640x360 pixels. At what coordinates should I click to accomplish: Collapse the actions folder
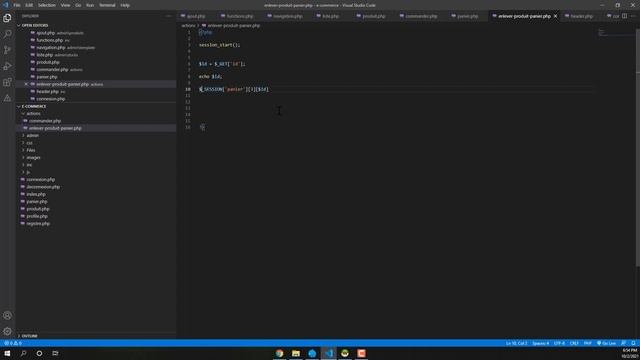tap(33, 113)
